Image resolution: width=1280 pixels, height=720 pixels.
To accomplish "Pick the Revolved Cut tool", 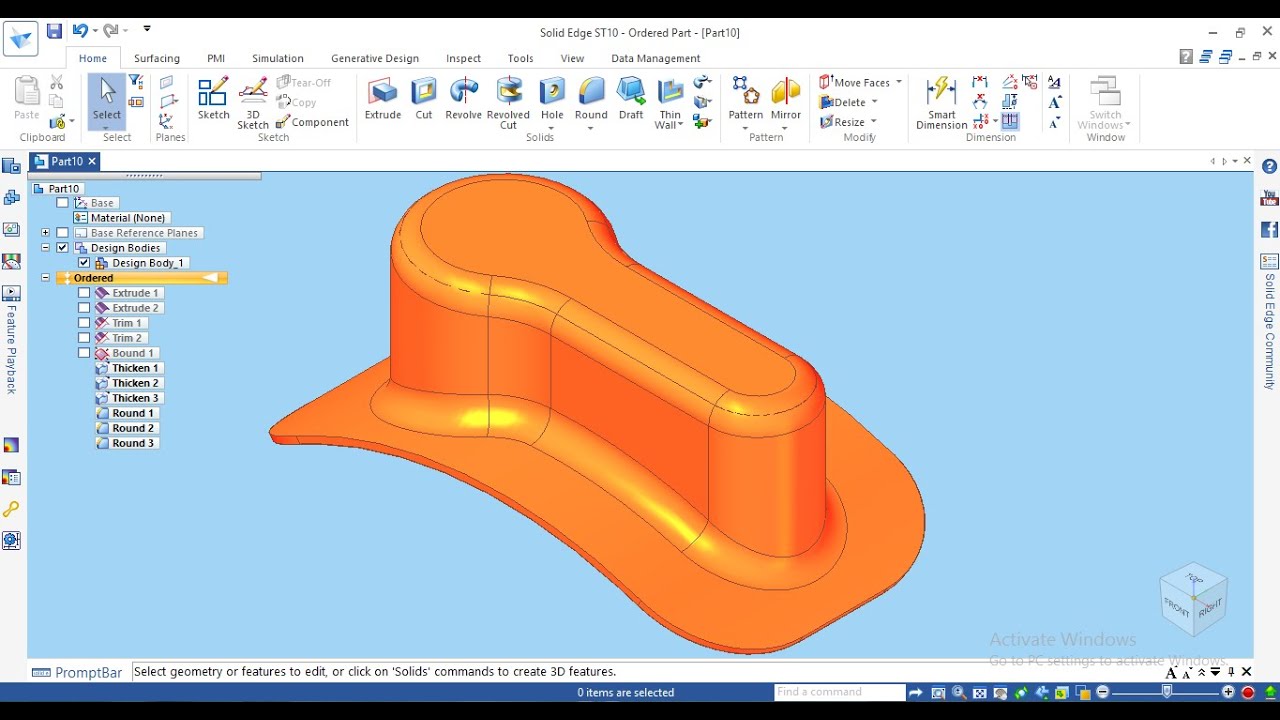I will pos(508,103).
